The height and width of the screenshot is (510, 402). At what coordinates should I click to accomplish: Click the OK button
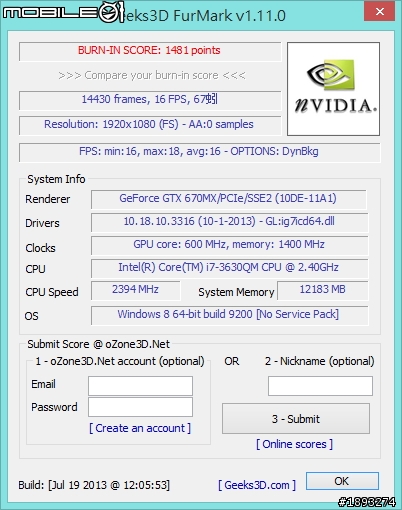point(342,481)
